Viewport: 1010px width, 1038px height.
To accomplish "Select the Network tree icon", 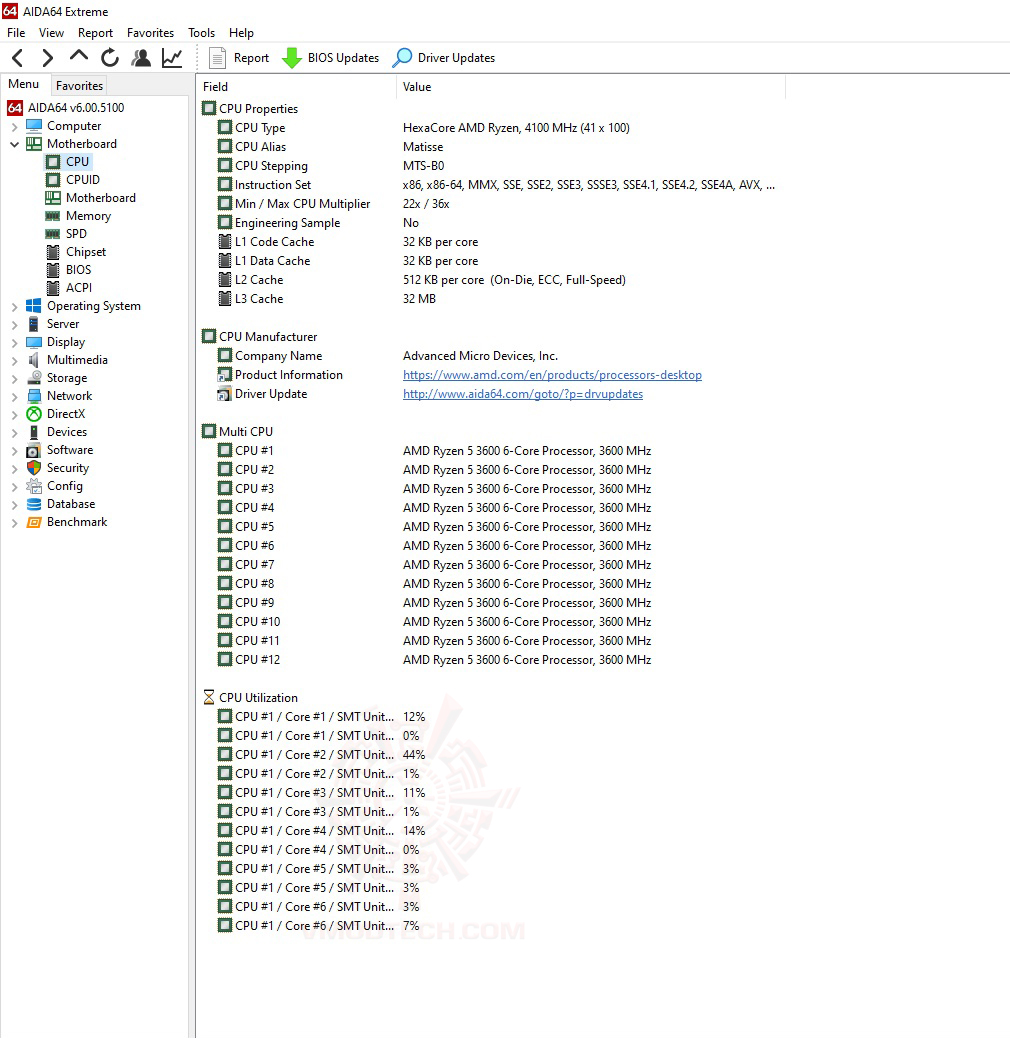I will pos(34,396).
